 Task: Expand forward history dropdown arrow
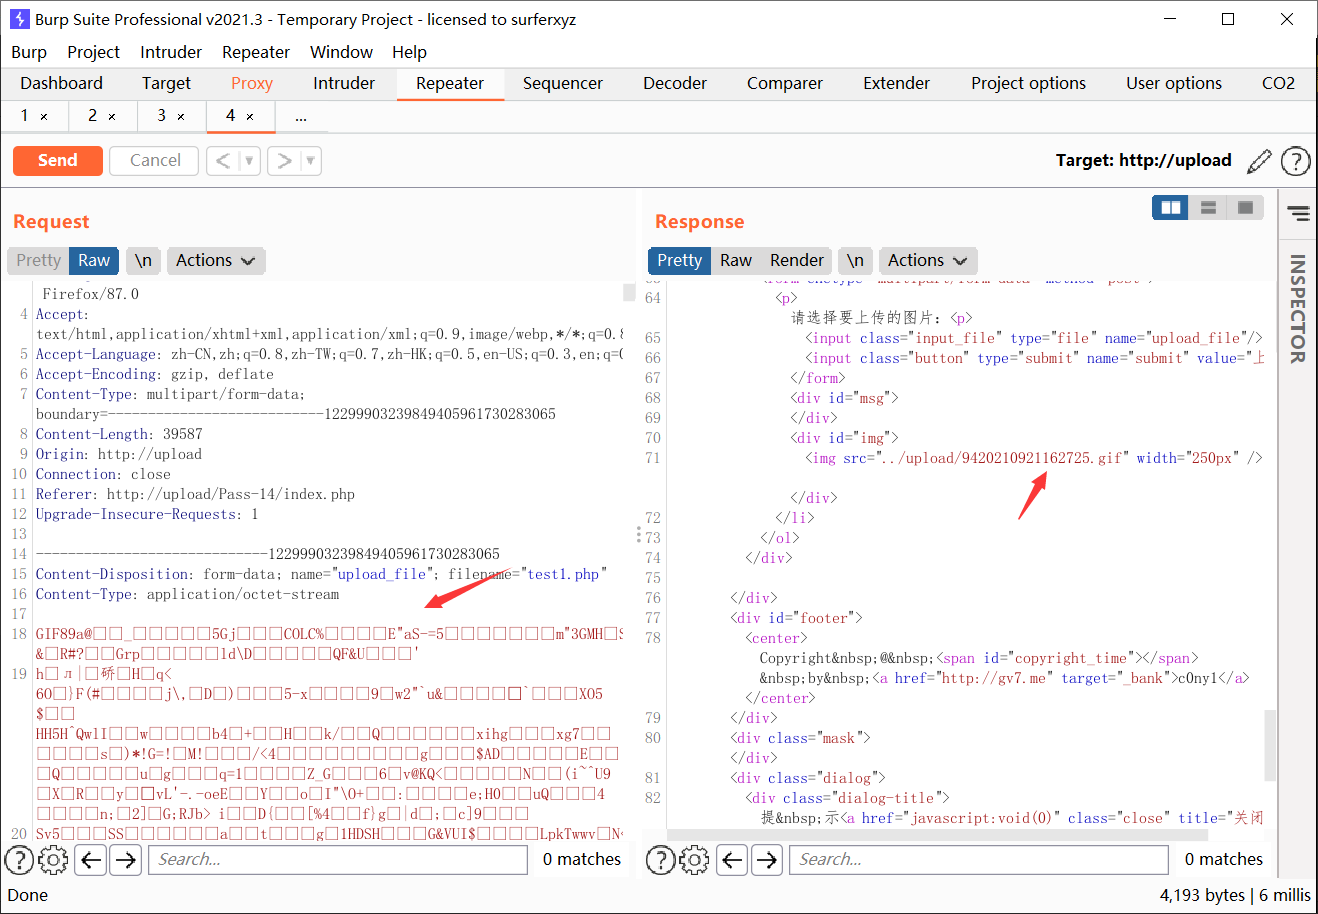pyautogui.click(x=311, y=161)
